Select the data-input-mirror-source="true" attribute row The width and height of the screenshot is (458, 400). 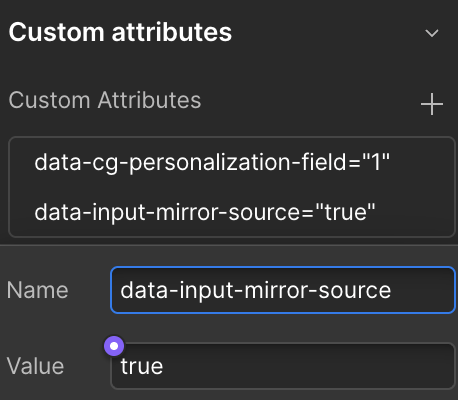[x=231, y=212]
